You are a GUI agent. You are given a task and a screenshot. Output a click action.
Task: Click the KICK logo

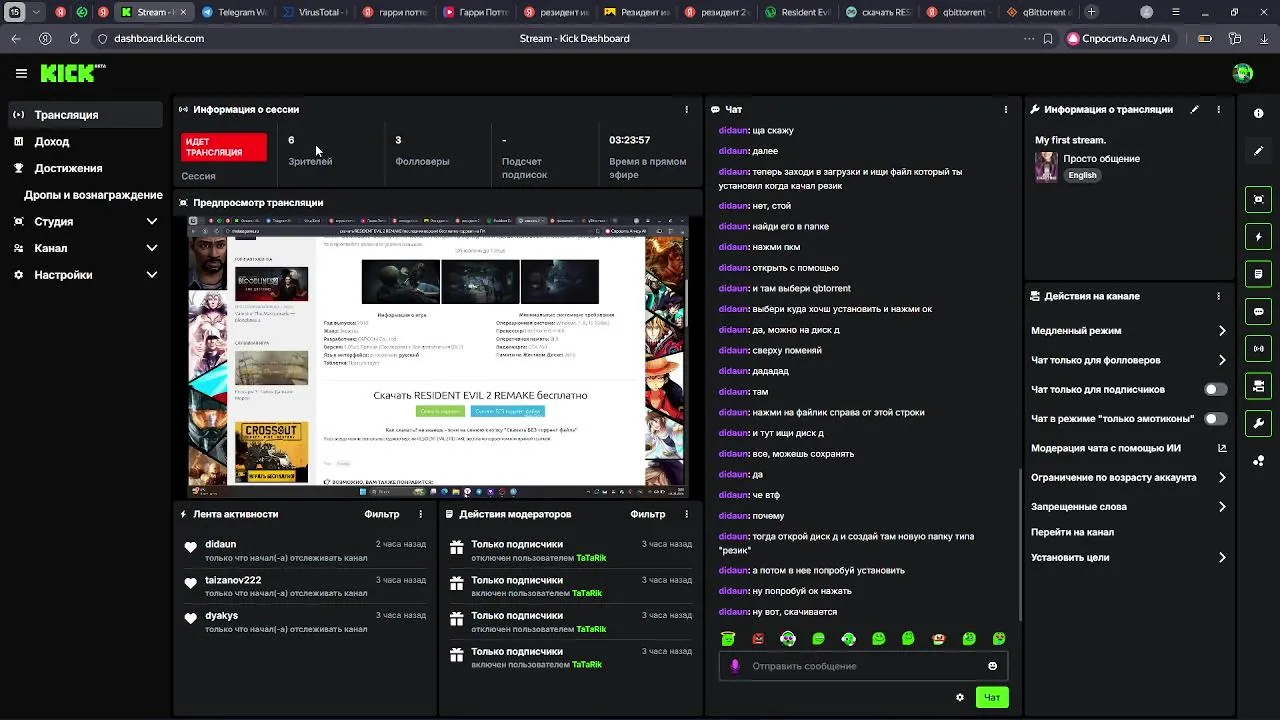(72, 73)
